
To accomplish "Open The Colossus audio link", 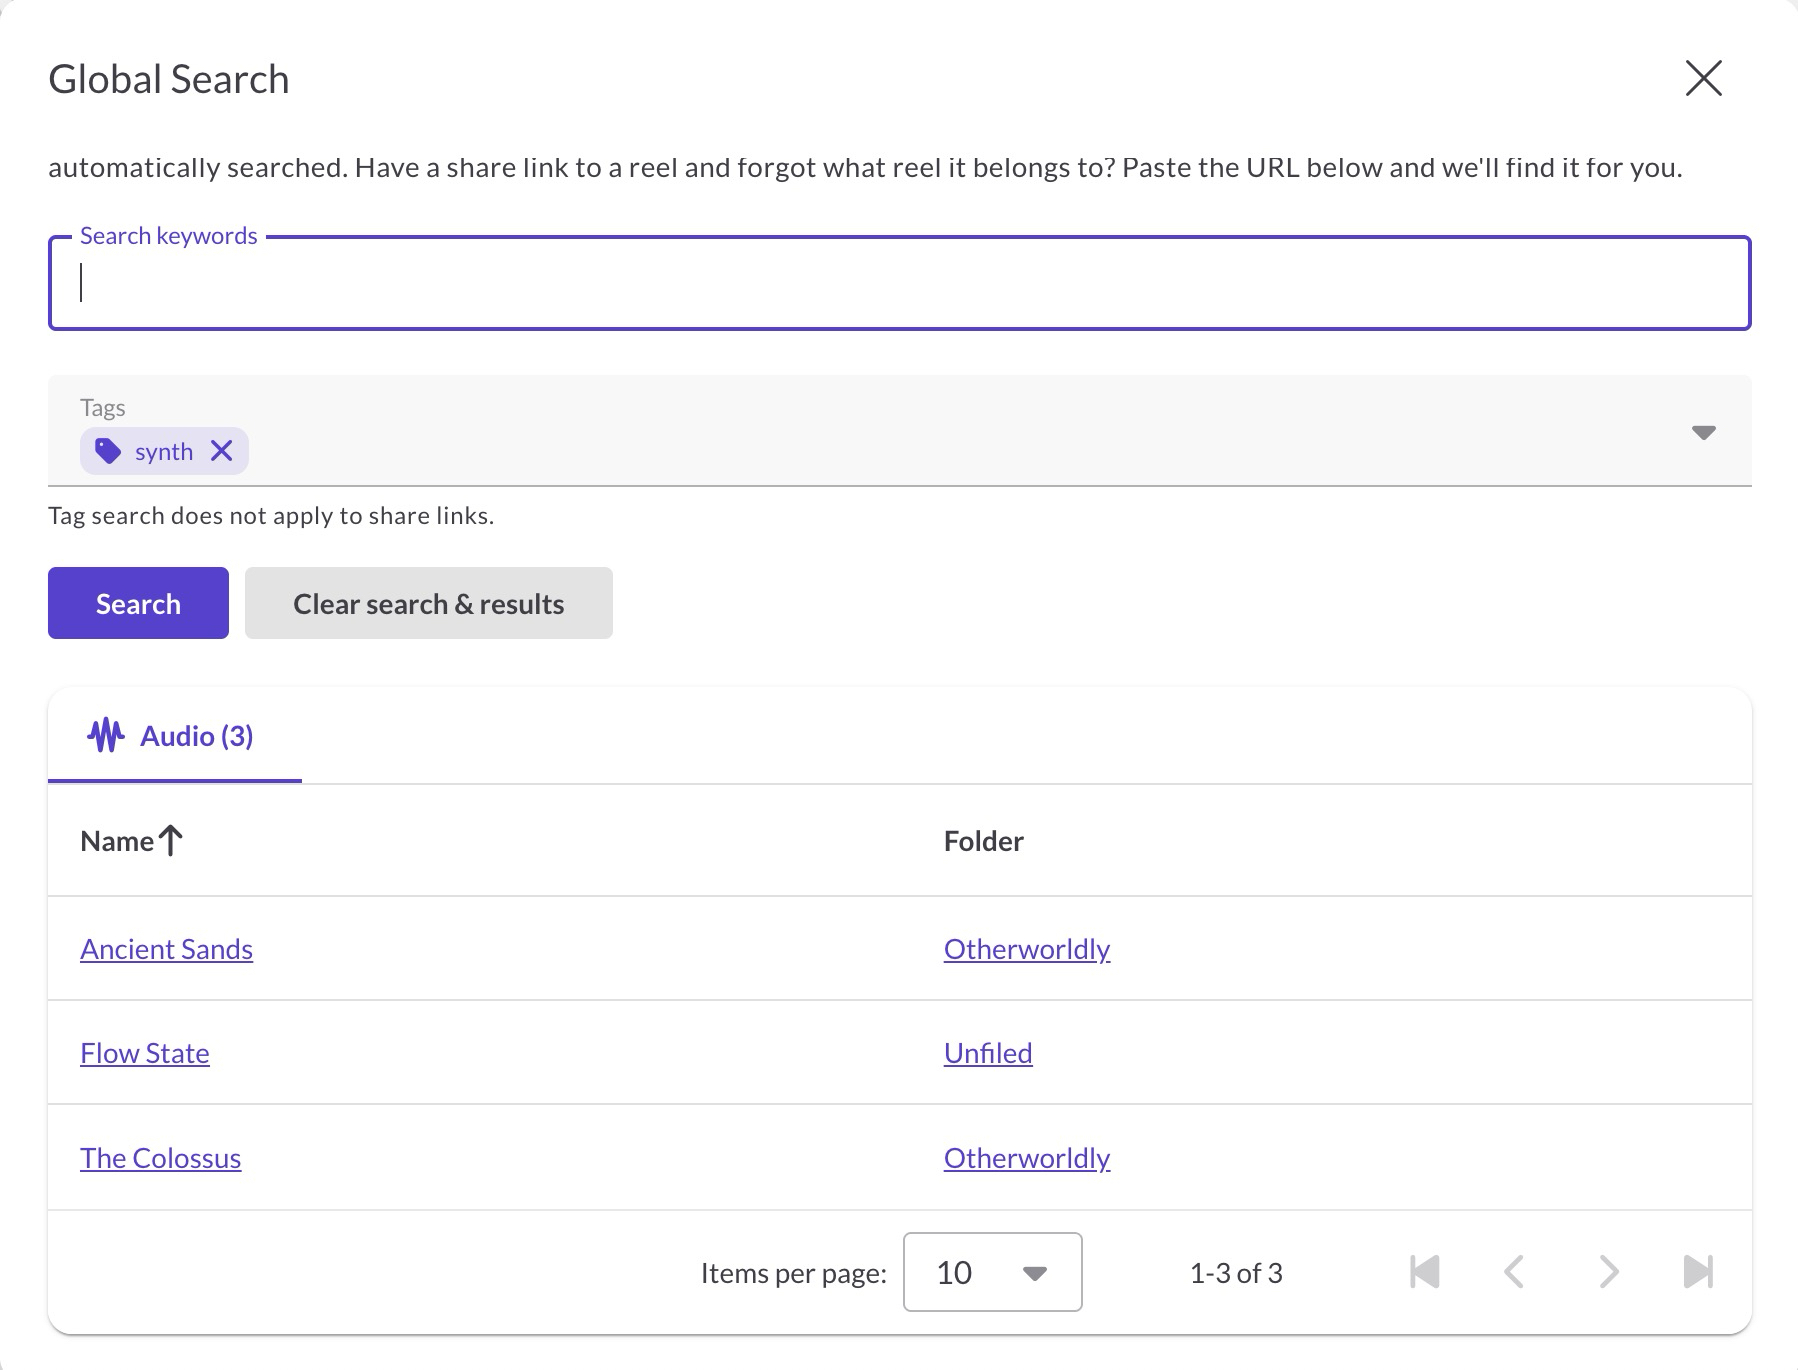I will pyautogui.click(x=160, y=1158).
